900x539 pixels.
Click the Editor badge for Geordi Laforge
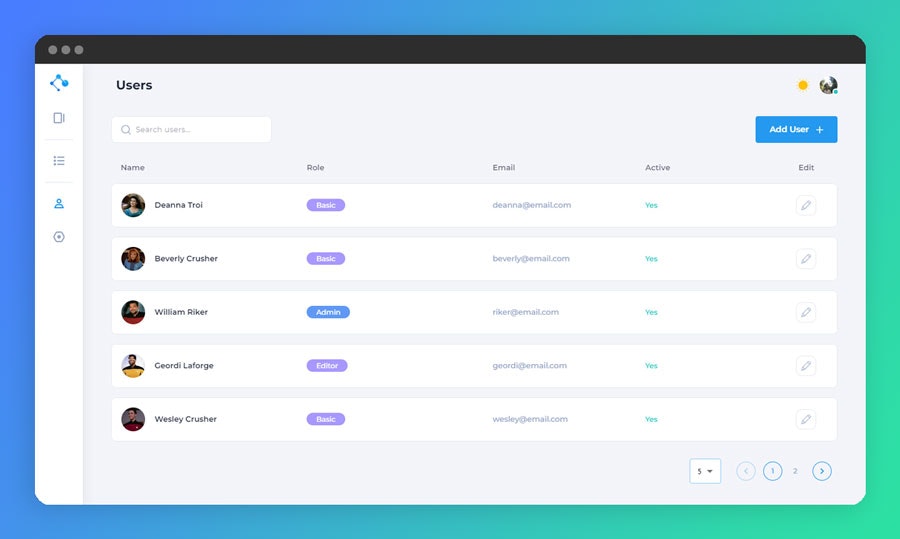tap(327, 366)
